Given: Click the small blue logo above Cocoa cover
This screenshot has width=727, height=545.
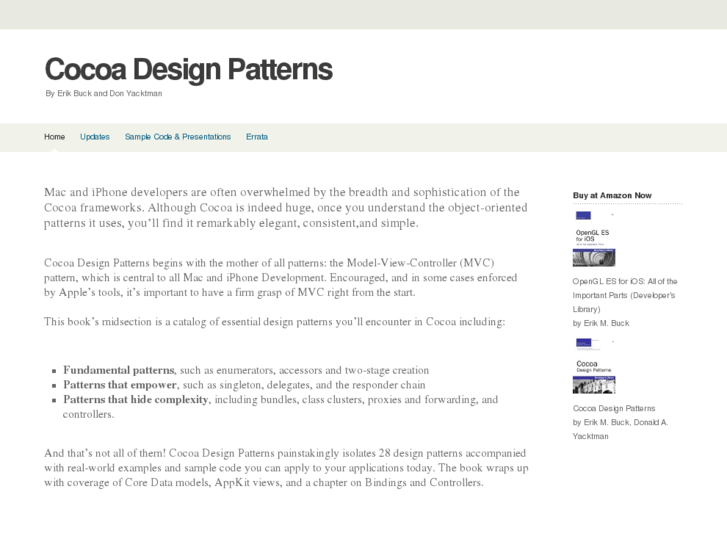Looking at the screenshot, I should tap(582, 343).
